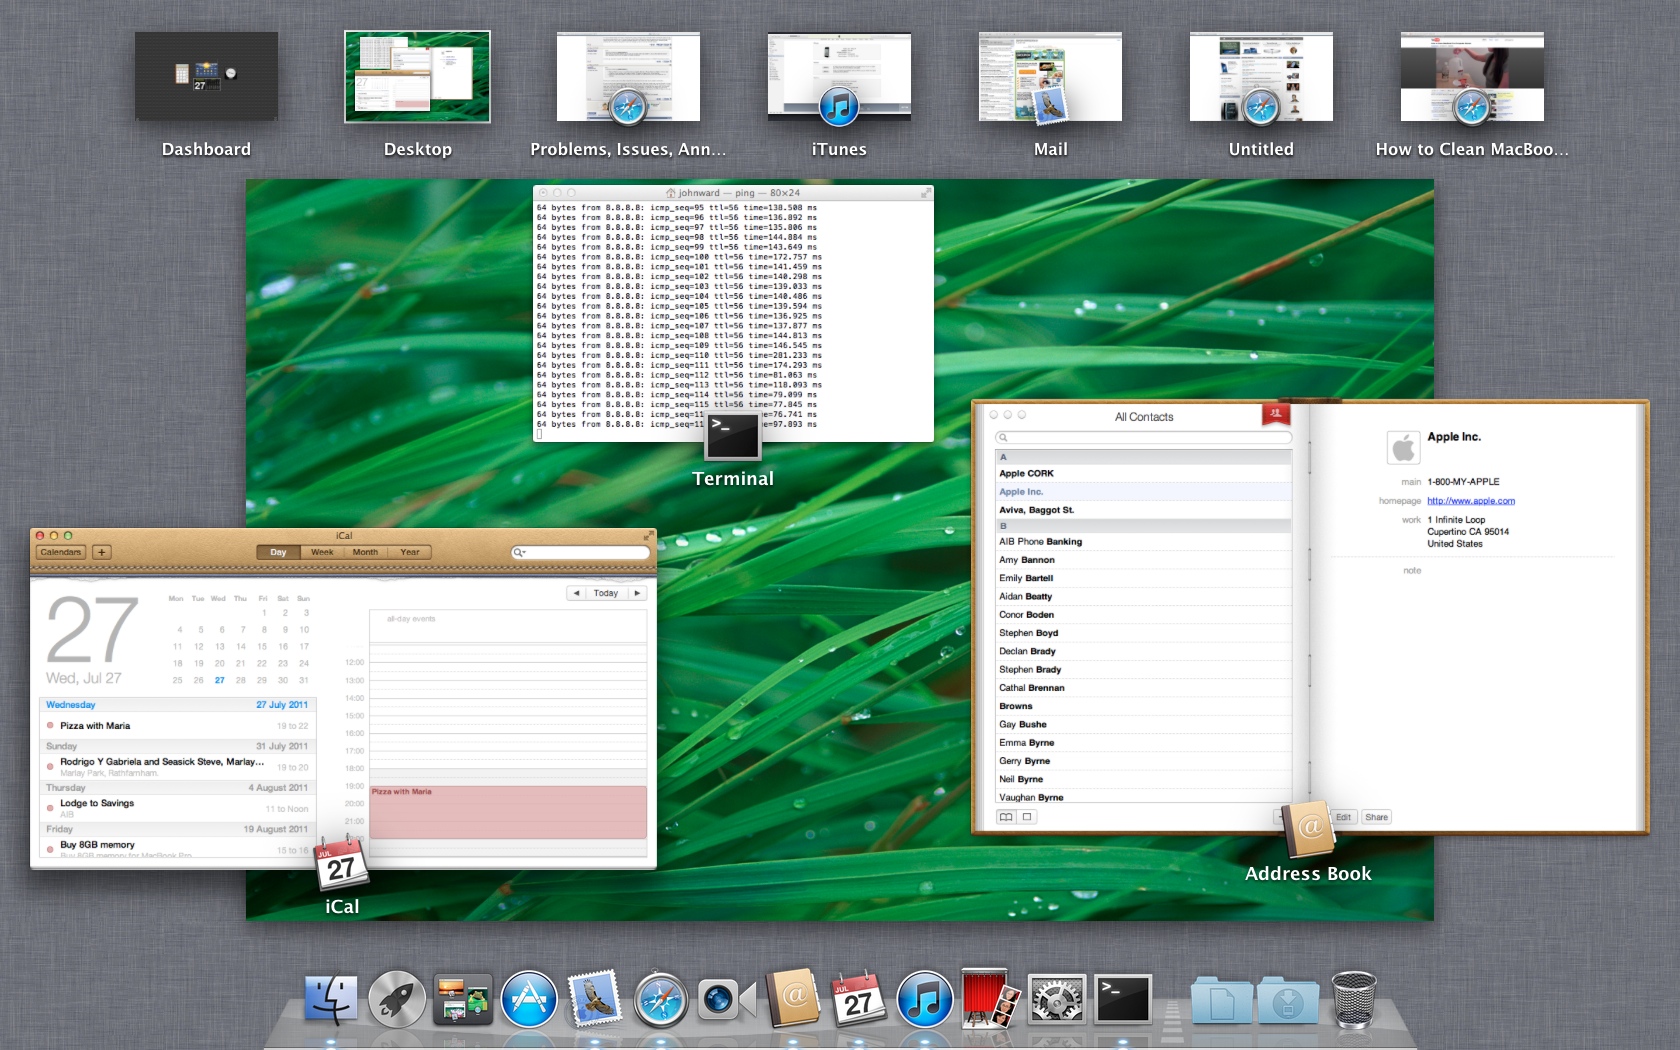Toggle list and card view in Address Book

pyautogui.click(x=1006, y=817)
